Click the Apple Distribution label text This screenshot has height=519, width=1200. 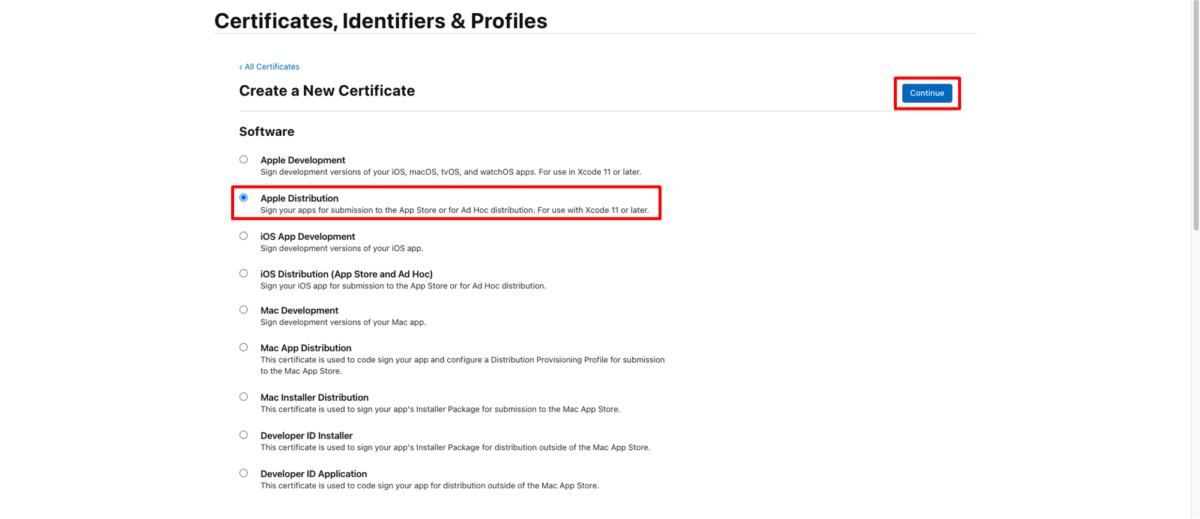click(x=300, y=199)
